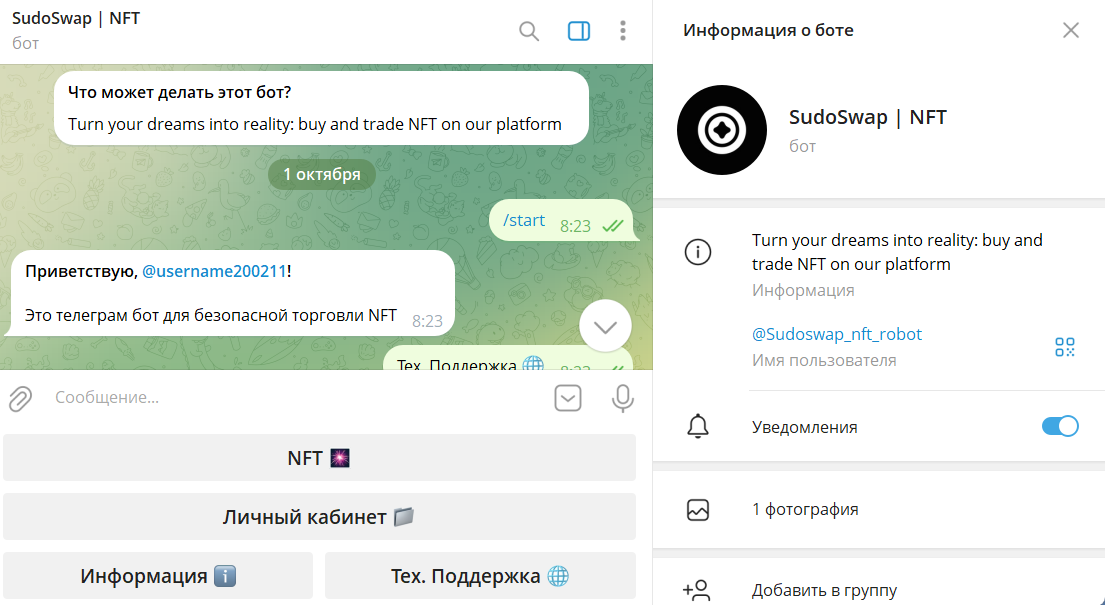
Task: Close the Информация о боте panel
Action: coord(1071,30)
